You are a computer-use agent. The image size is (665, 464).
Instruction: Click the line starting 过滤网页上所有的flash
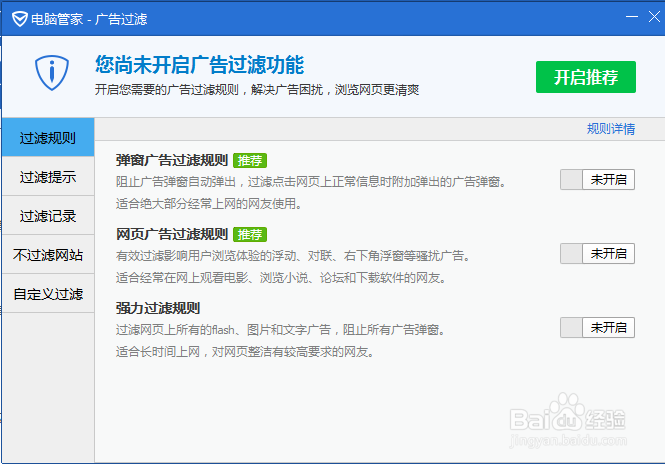pyautogui.click(x=281, y=330)
